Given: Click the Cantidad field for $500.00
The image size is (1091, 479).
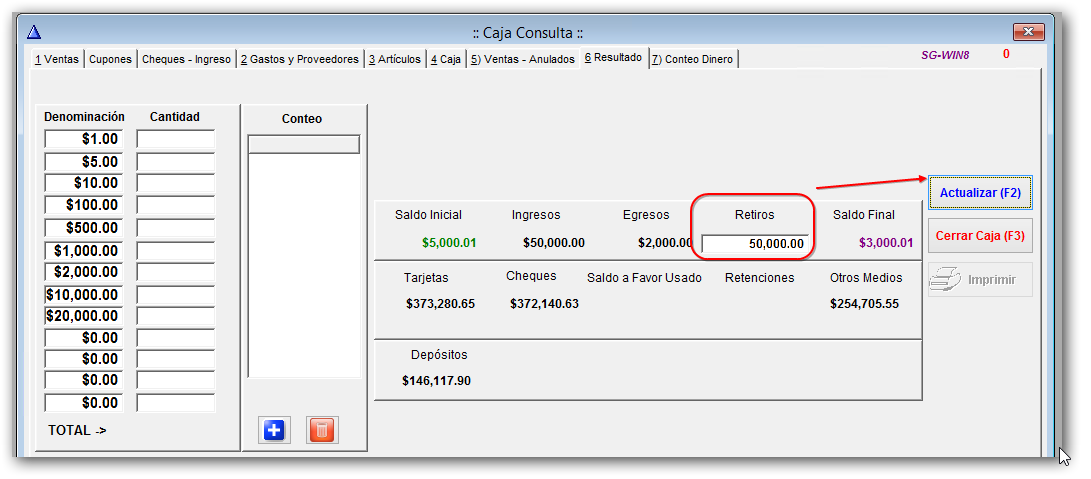Looking at the screenshot, I should pyautogui.click(x=176, y=228).
